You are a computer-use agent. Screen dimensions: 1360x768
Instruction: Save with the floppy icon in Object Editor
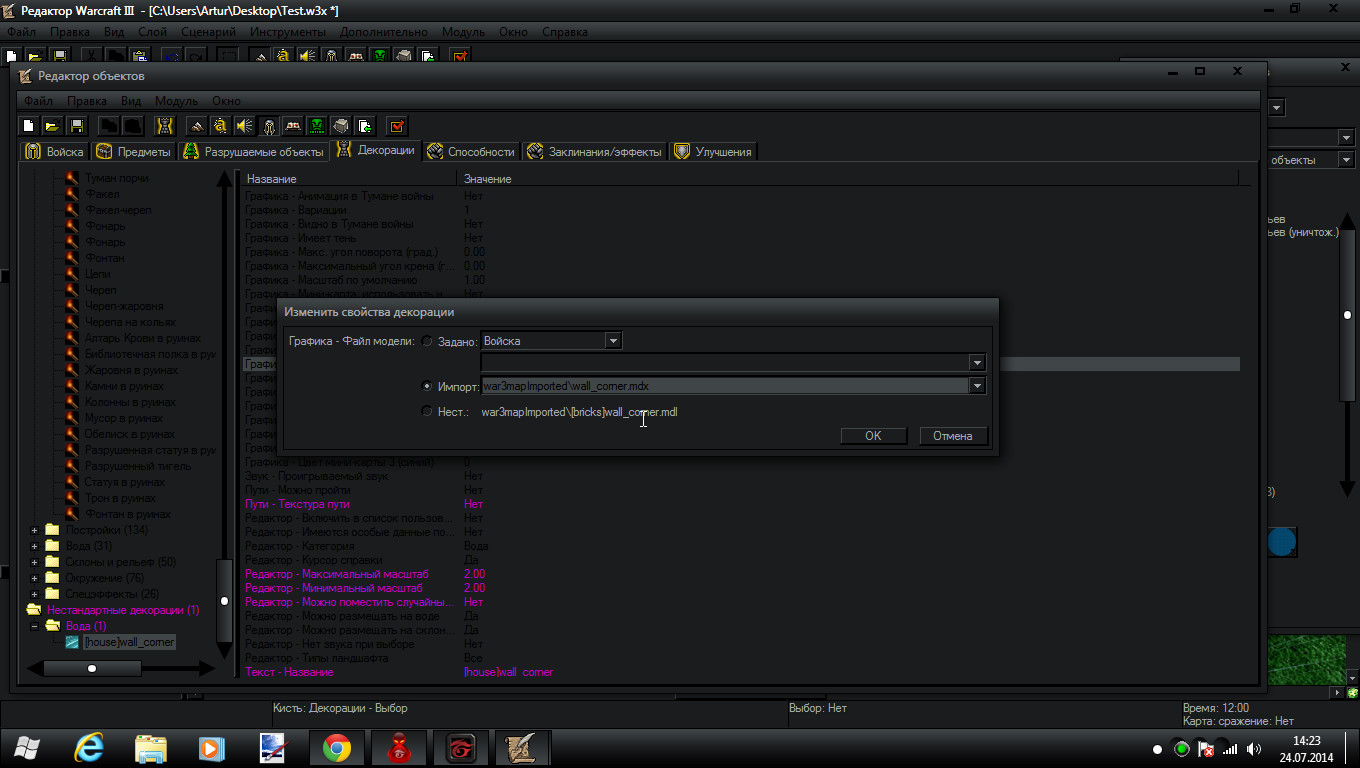point(75,126)
